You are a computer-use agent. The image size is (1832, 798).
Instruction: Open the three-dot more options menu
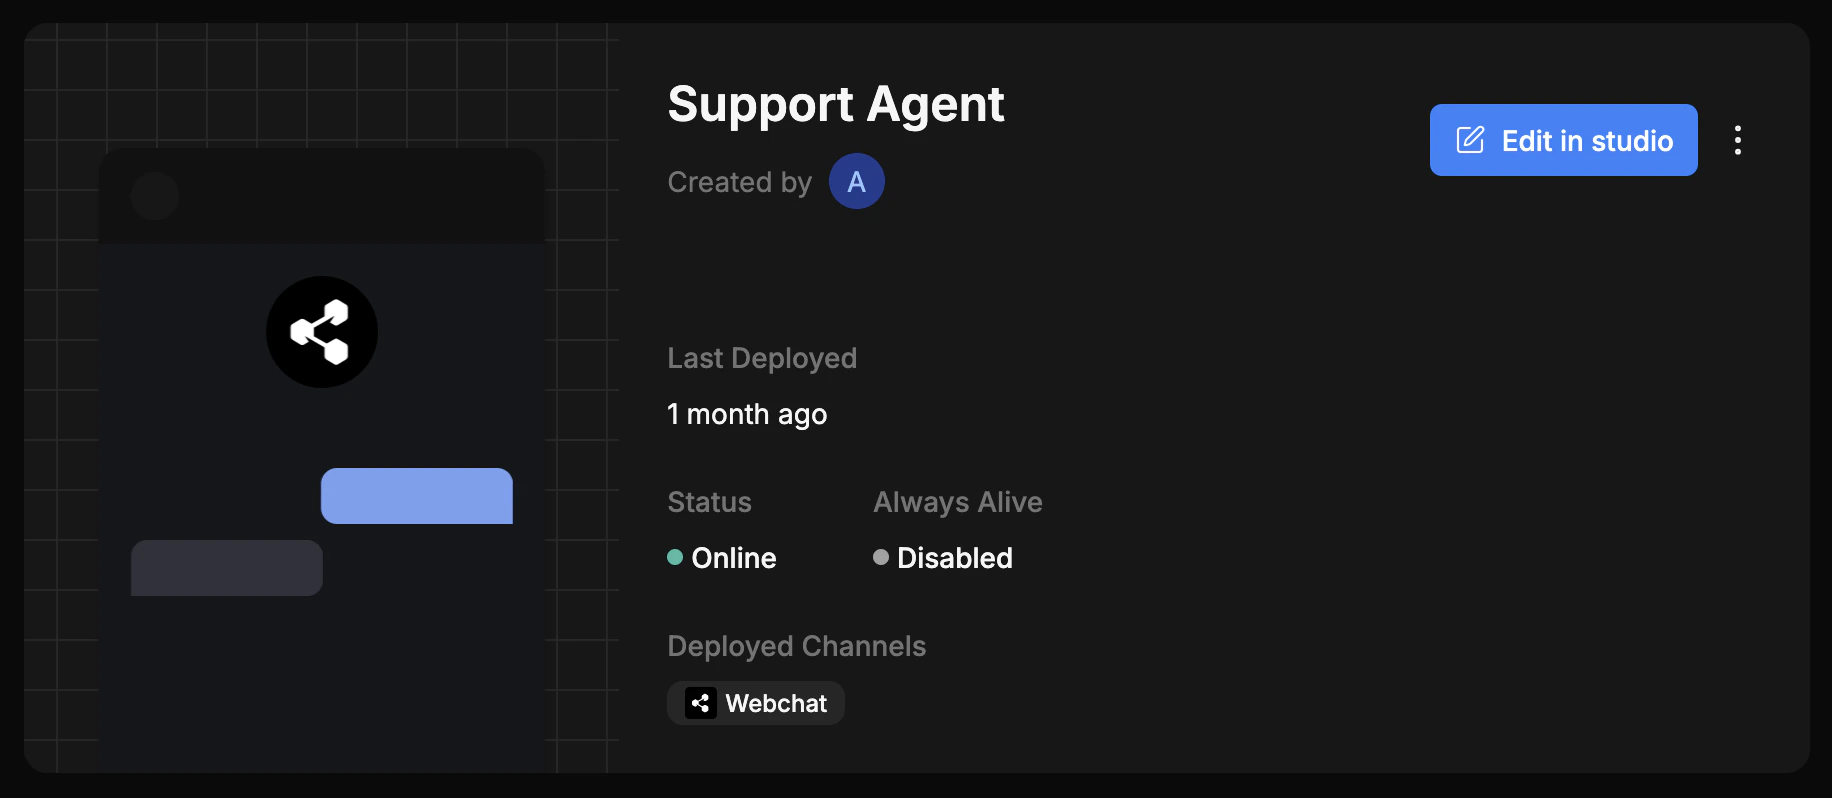(1738, 140)
